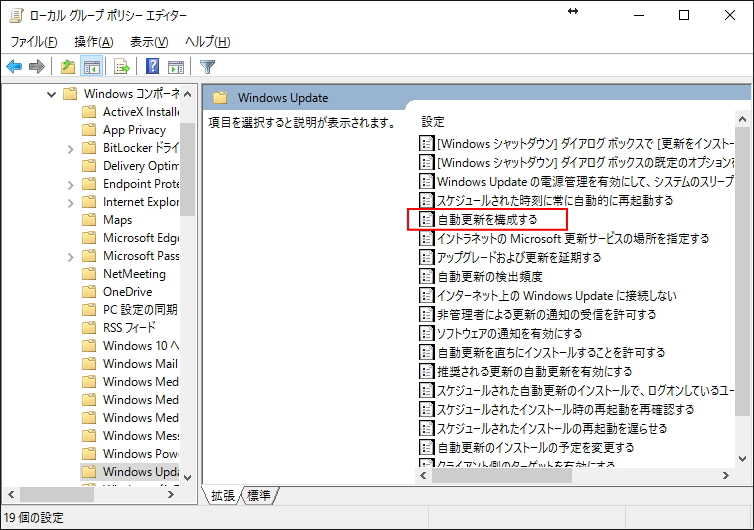Click the app icon in title bar
Screen dimensions: 754x530
point(16,15)
